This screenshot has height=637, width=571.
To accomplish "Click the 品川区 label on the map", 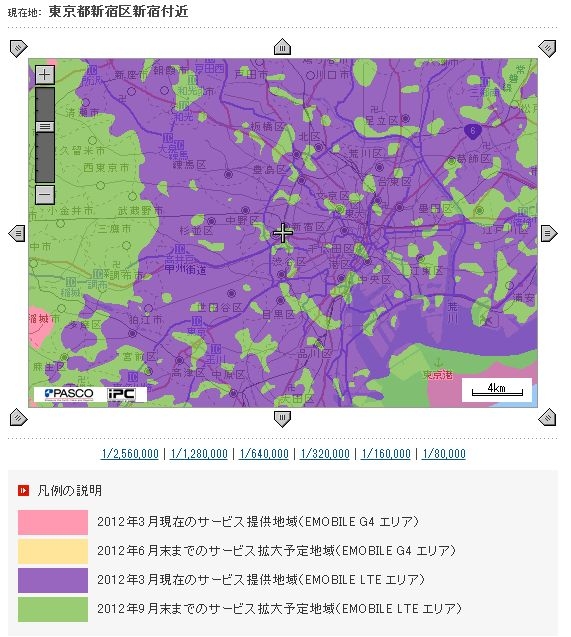I will tap(315, 354).
